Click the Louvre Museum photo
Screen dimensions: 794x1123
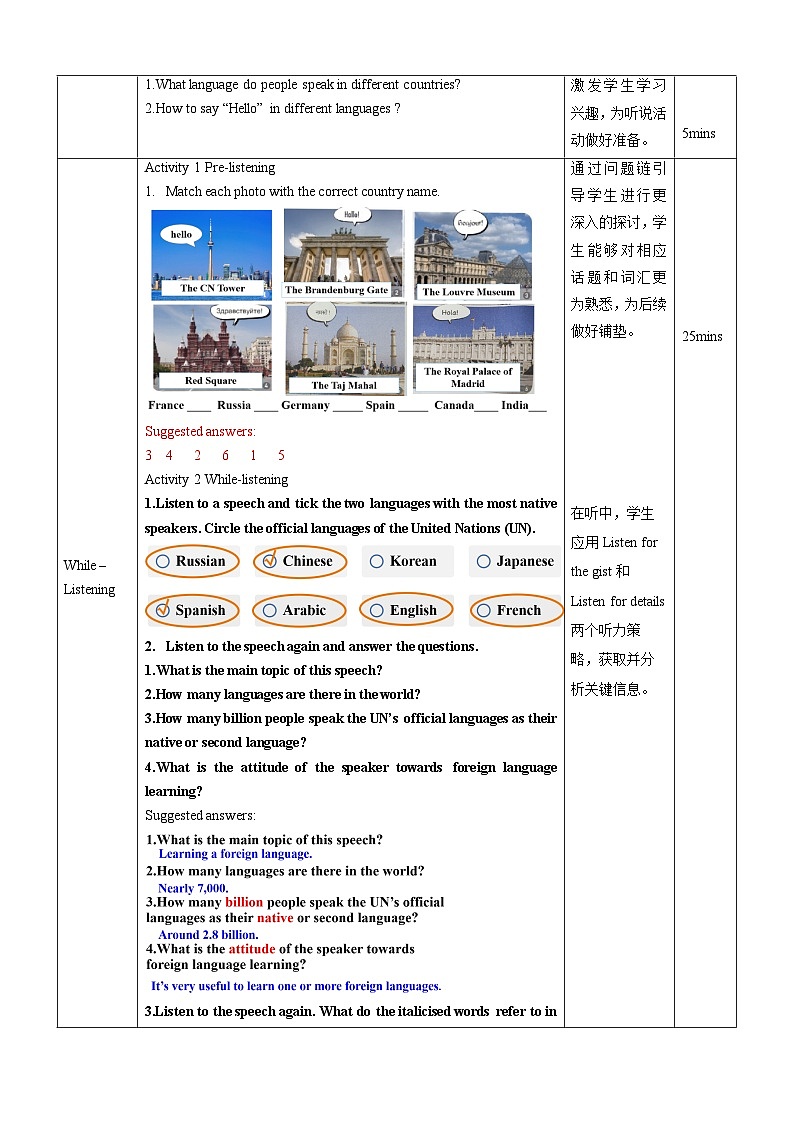click(x=473, y=256)
